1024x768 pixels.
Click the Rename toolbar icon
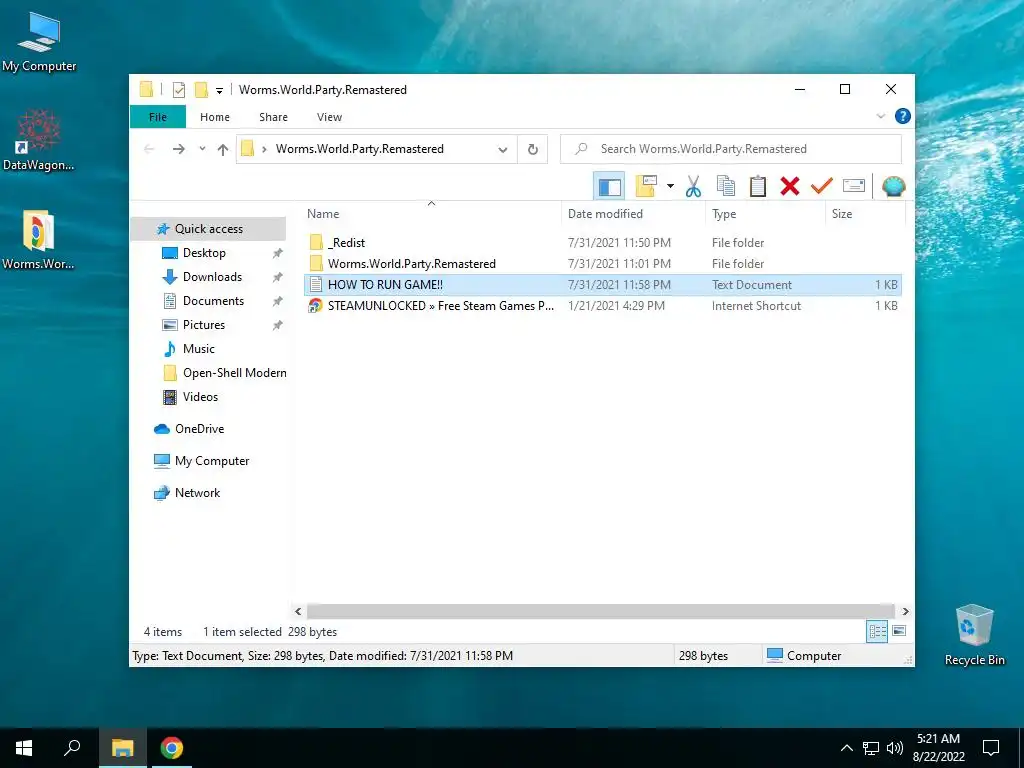tap(854, 186)
